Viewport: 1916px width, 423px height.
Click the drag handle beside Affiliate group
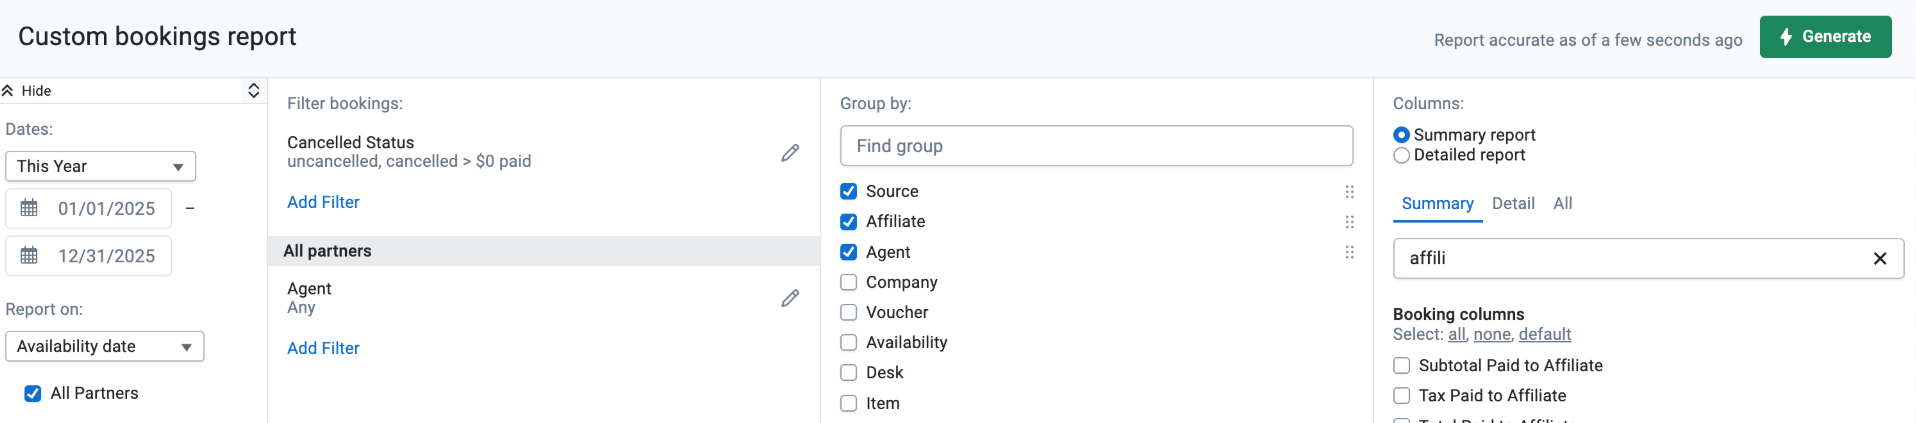[x=1349, y=222]
